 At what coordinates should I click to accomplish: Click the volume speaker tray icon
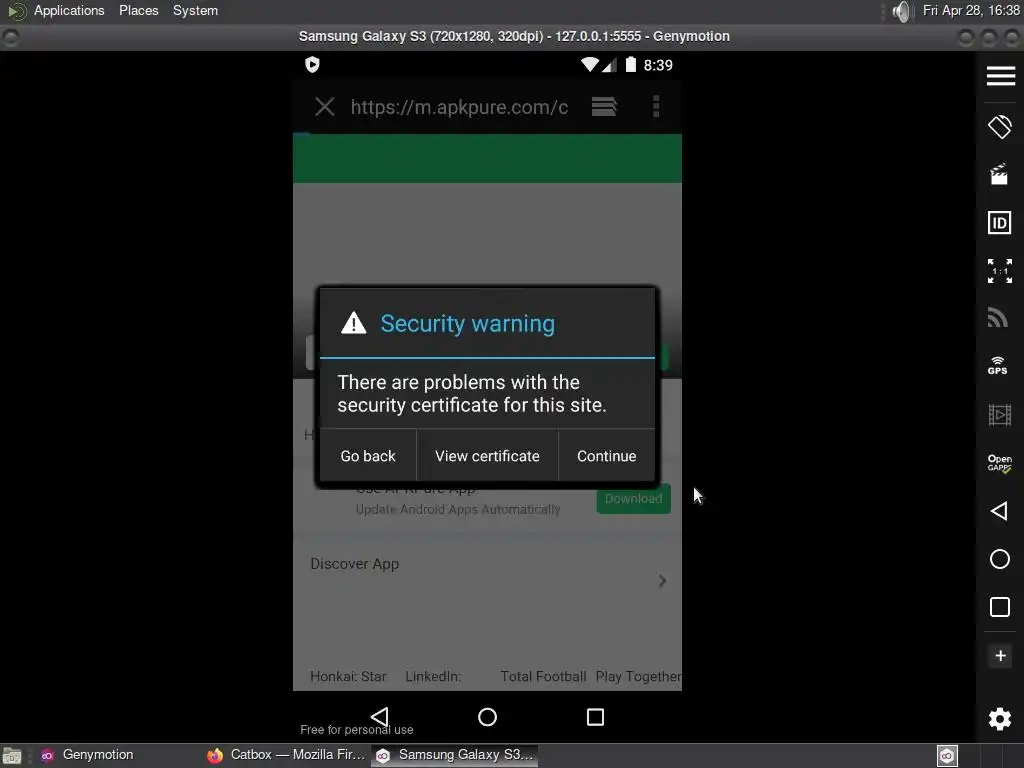pos(901,11)
